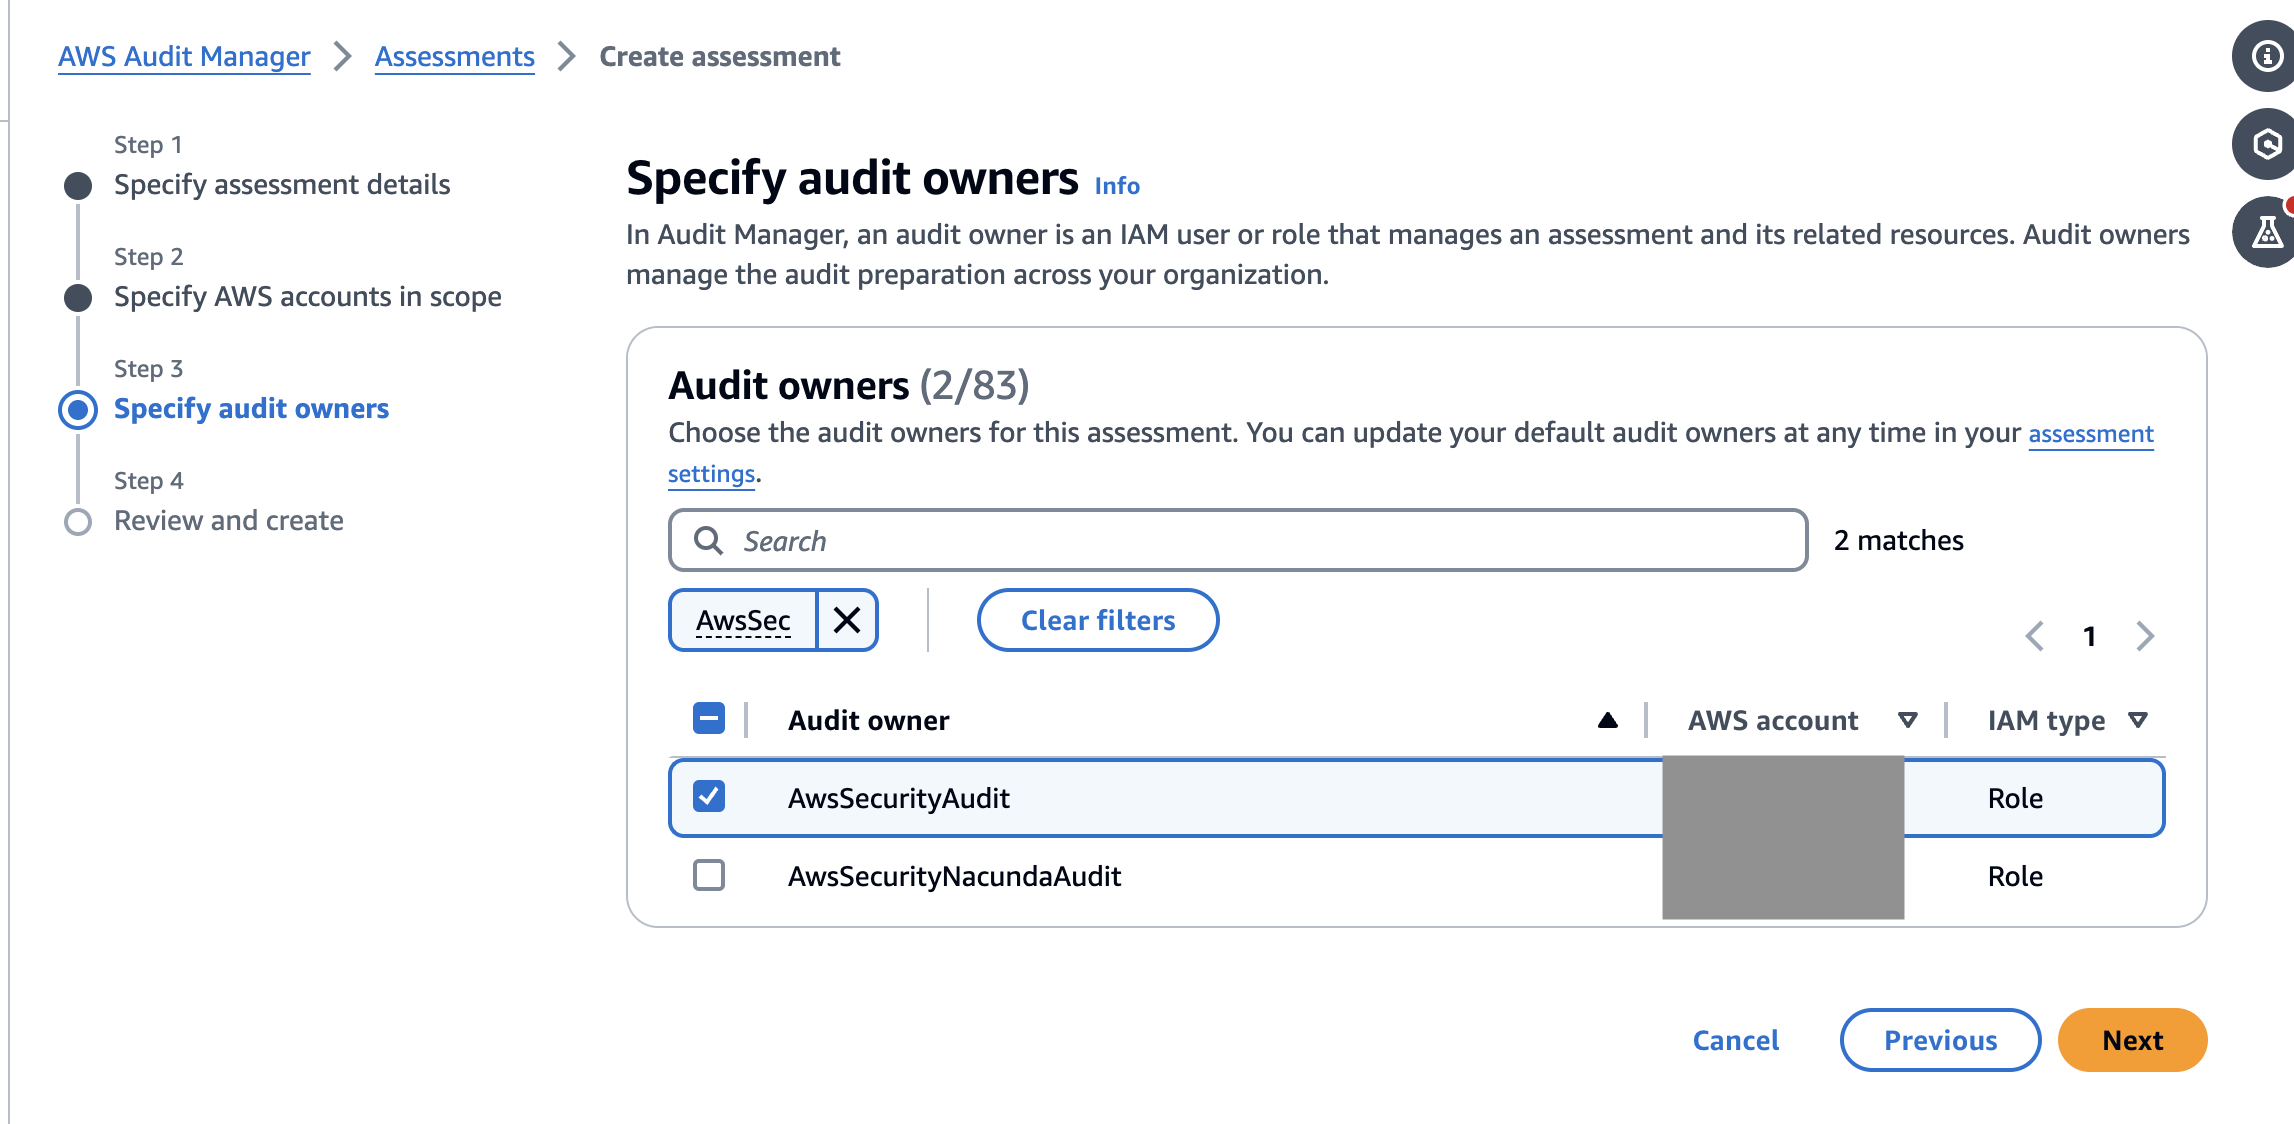
Task: Go to Step 2 Specify AWS accounts in scope
Action: click(x=308, y=297)
